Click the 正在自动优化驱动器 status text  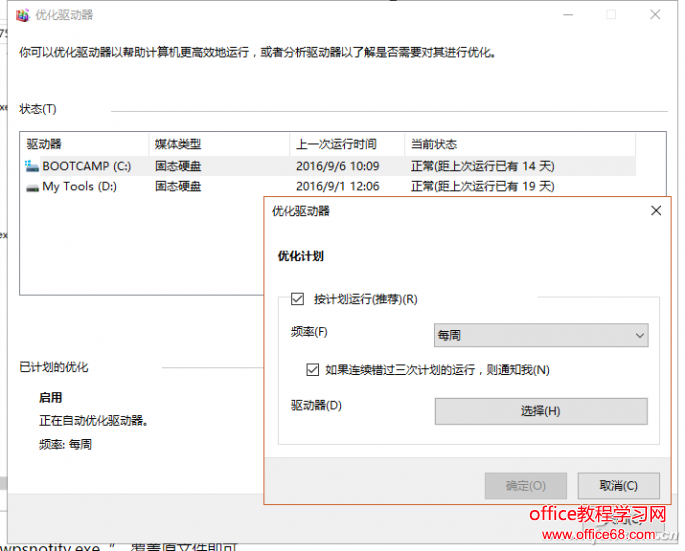93,421
